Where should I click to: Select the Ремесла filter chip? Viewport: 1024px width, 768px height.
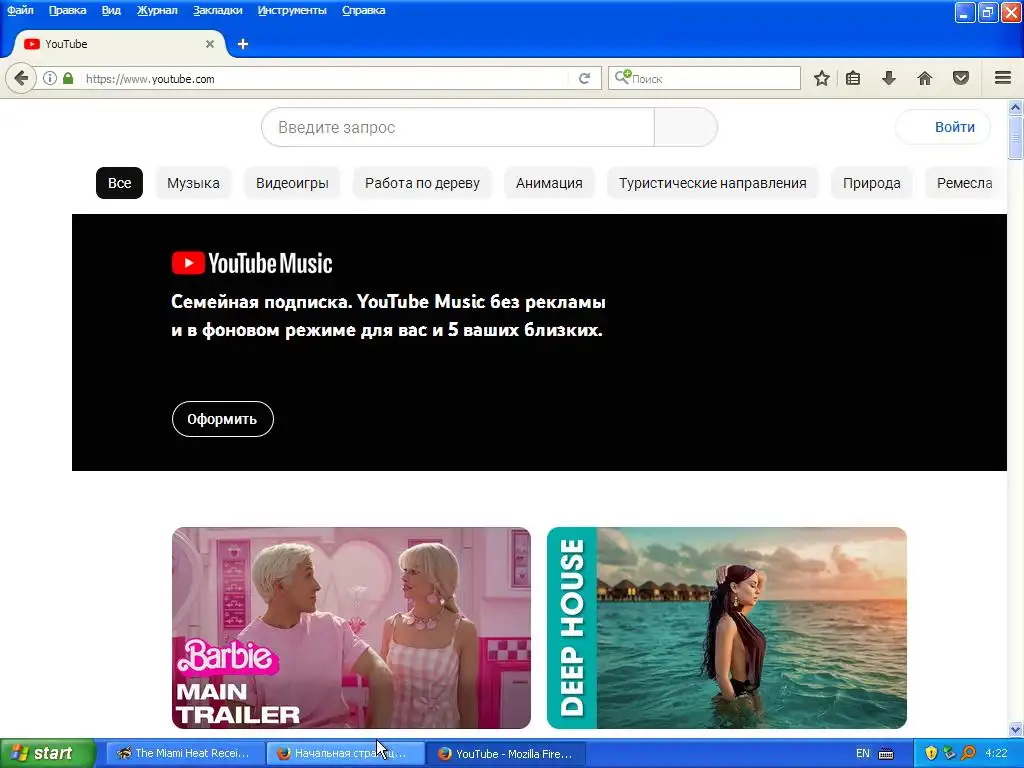point(965,183)
